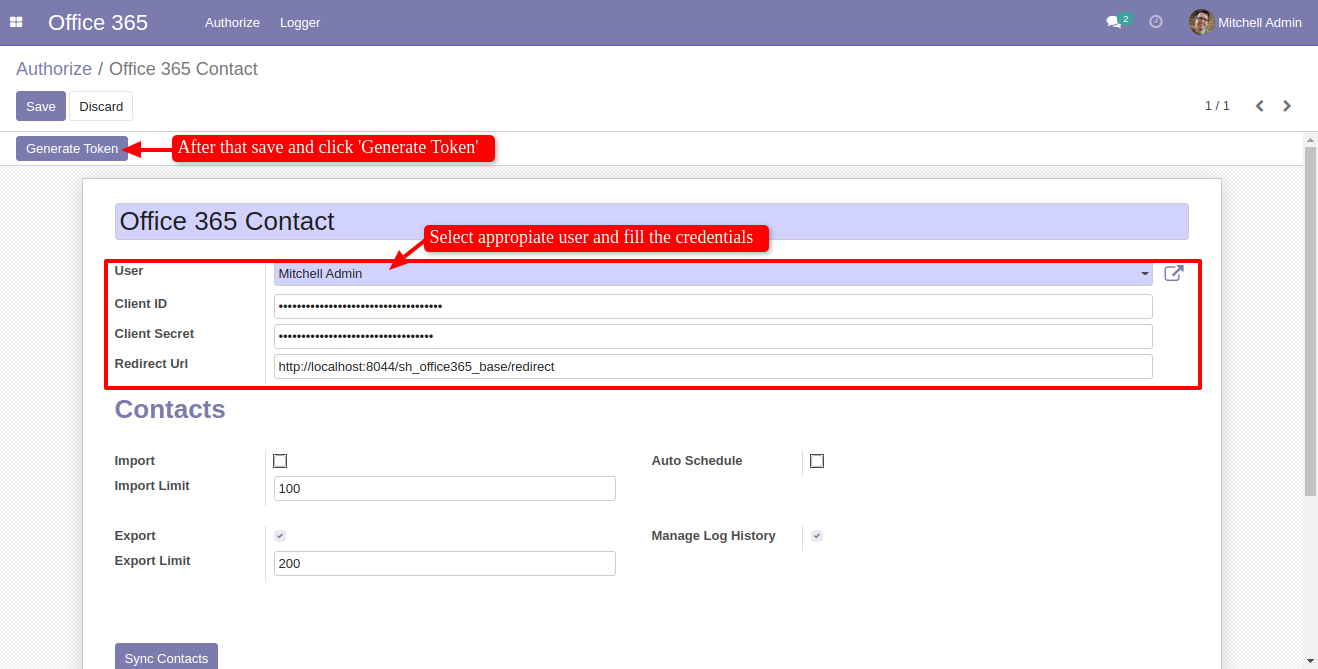Click the Sync Contacts button
The height and width of the screenshot is (669, 1318).
166,658
